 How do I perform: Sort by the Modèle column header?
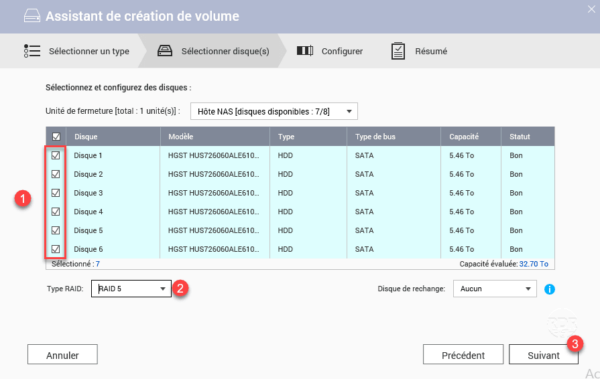[x=215, y=137]
